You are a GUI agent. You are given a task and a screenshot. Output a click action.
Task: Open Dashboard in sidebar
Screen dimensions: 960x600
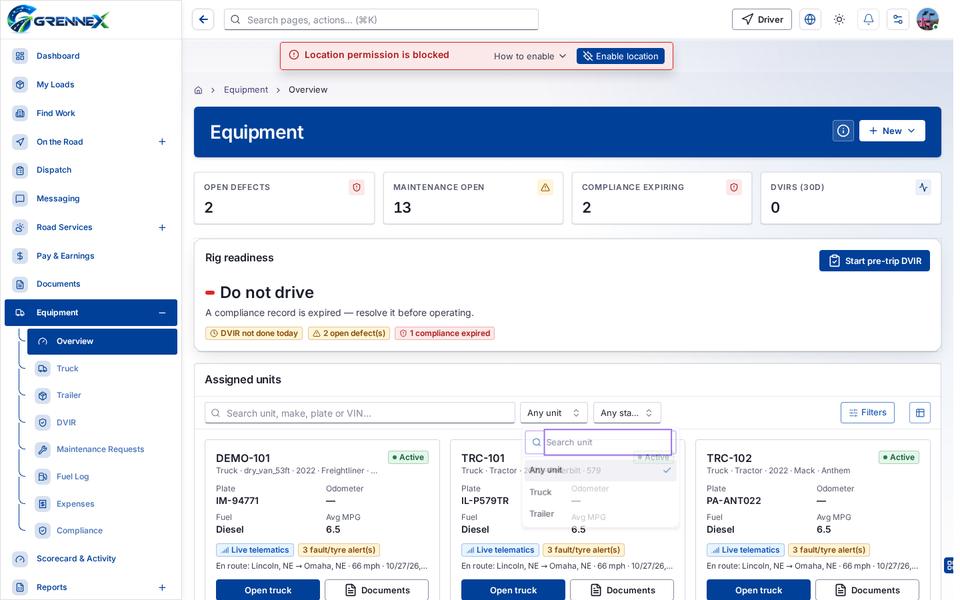click(58, 56)
